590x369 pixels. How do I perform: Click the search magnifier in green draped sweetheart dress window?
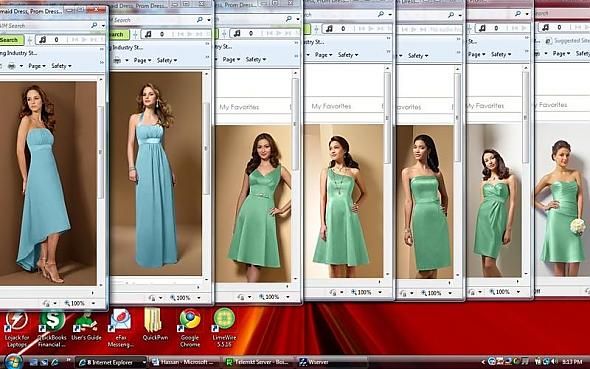point(518,13)
